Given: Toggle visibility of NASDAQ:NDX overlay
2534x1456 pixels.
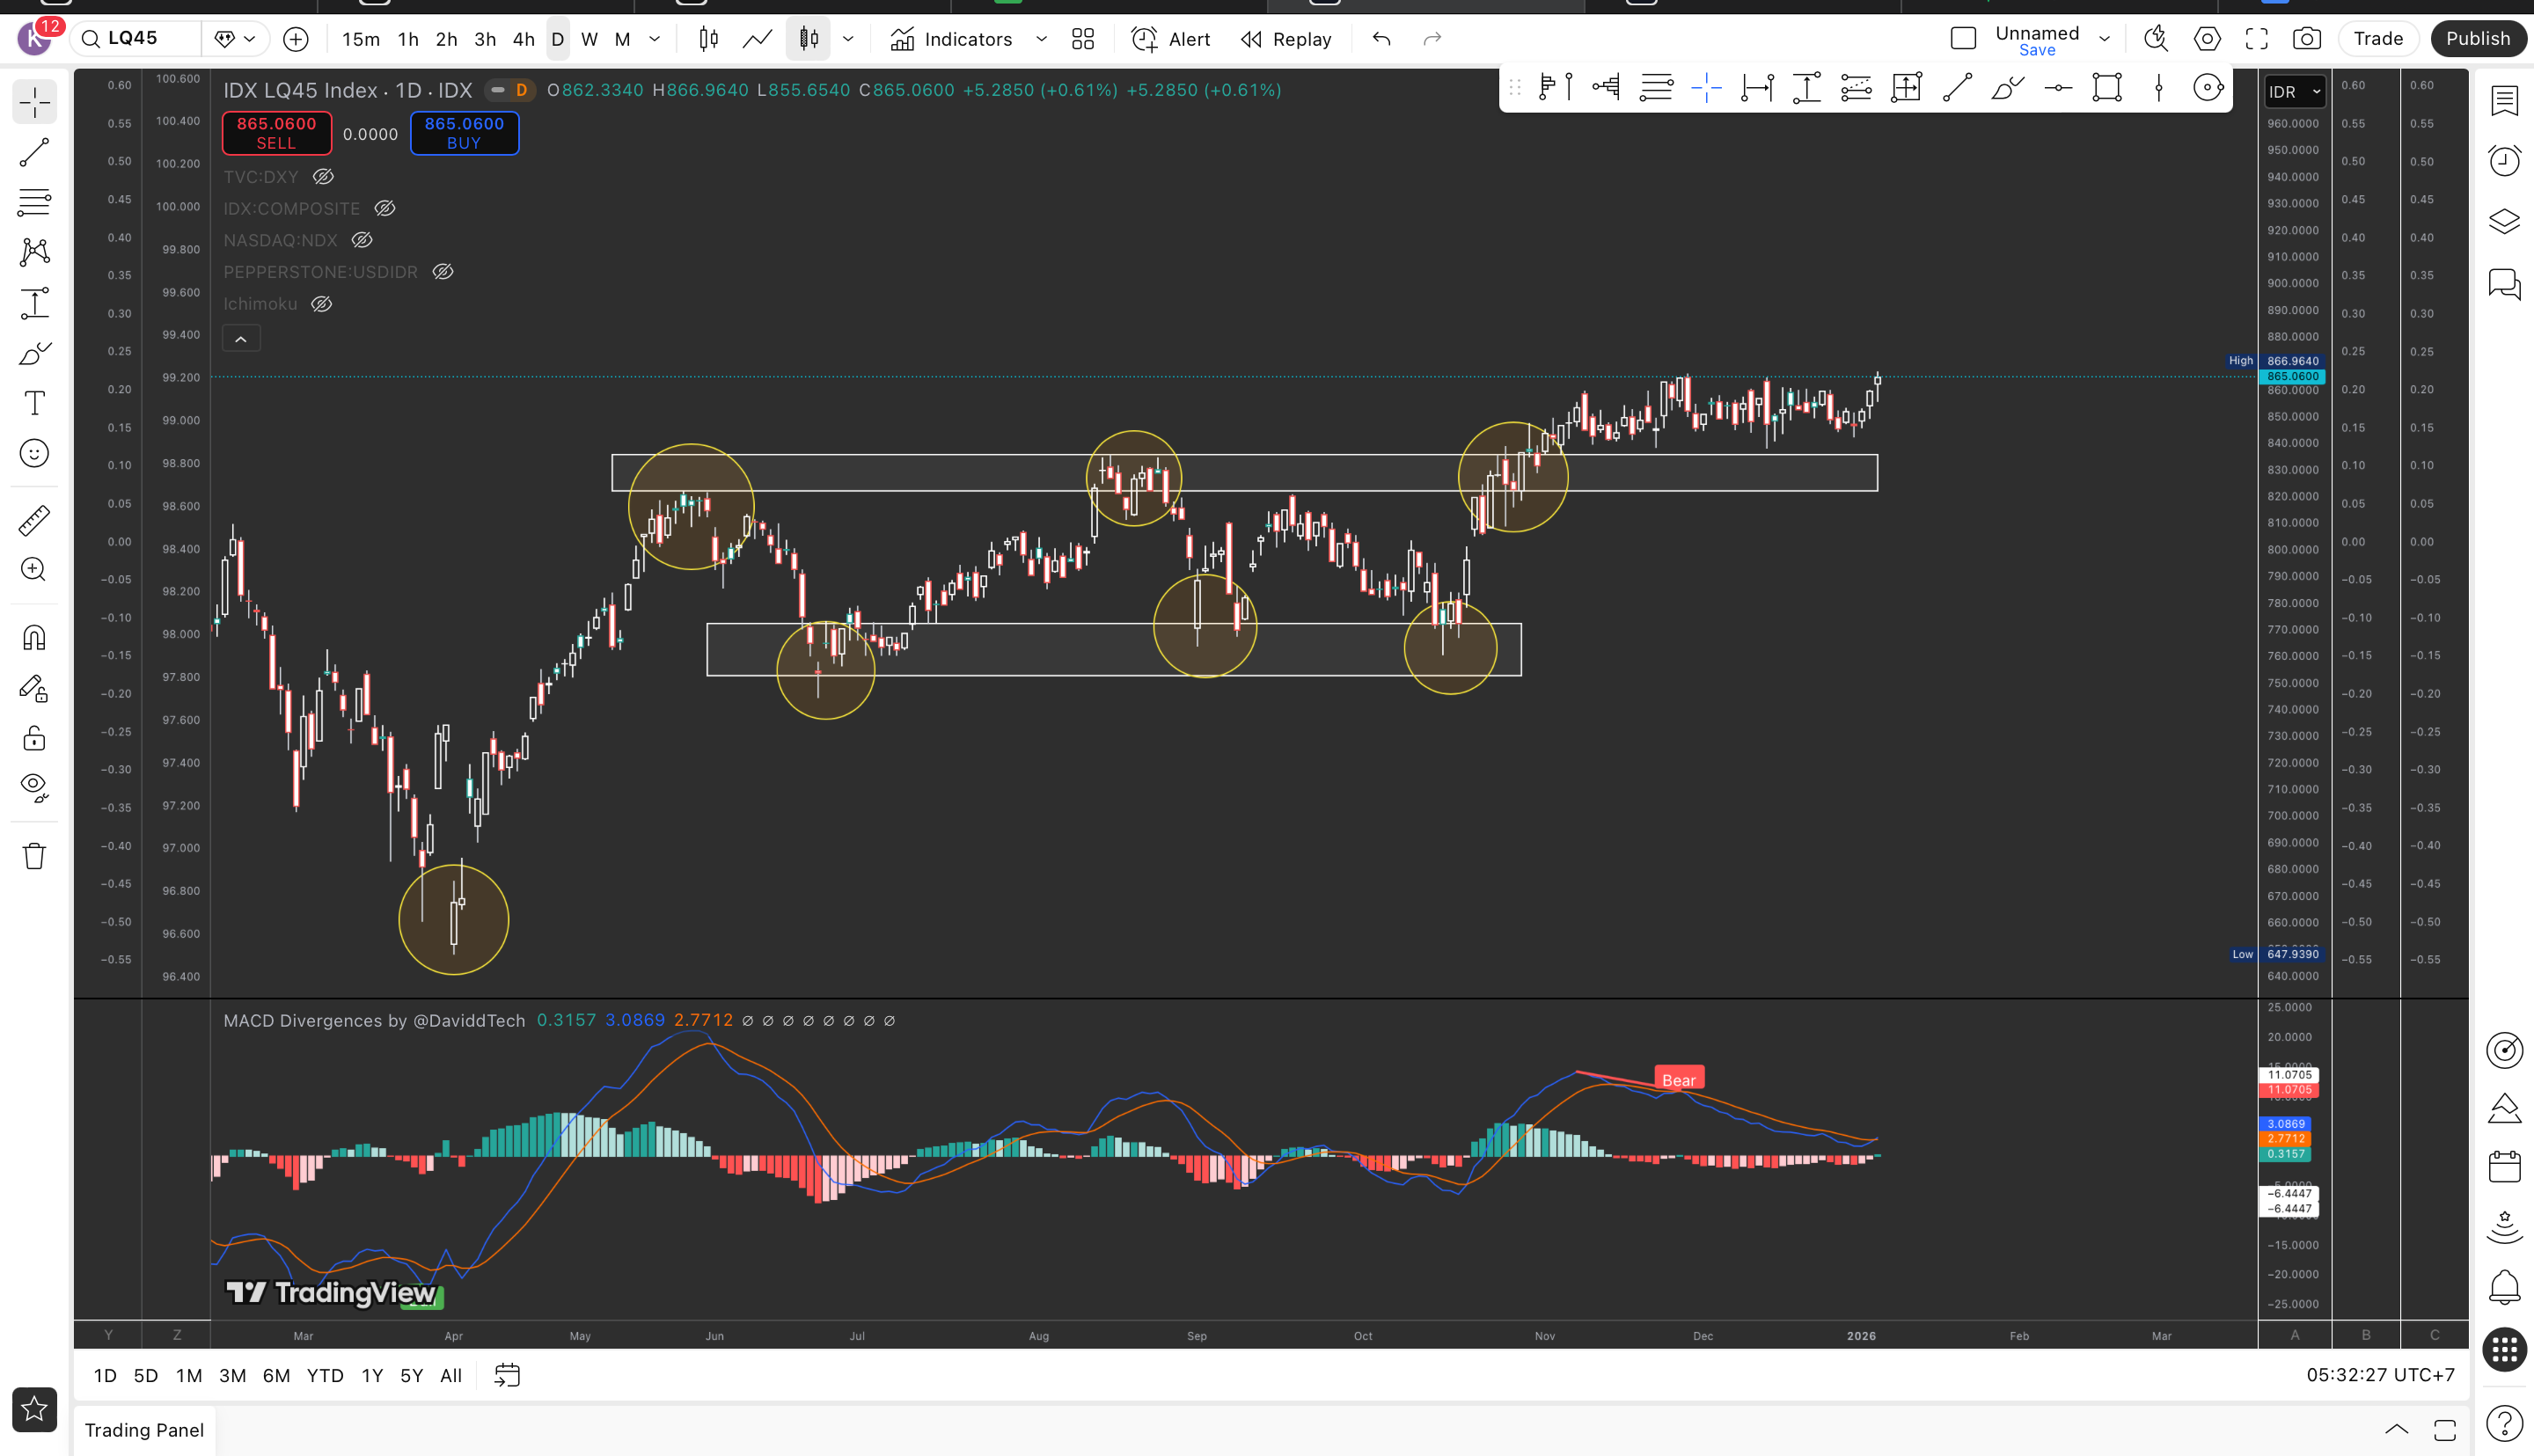Looking at the screenshot, I should pos(362,240).
